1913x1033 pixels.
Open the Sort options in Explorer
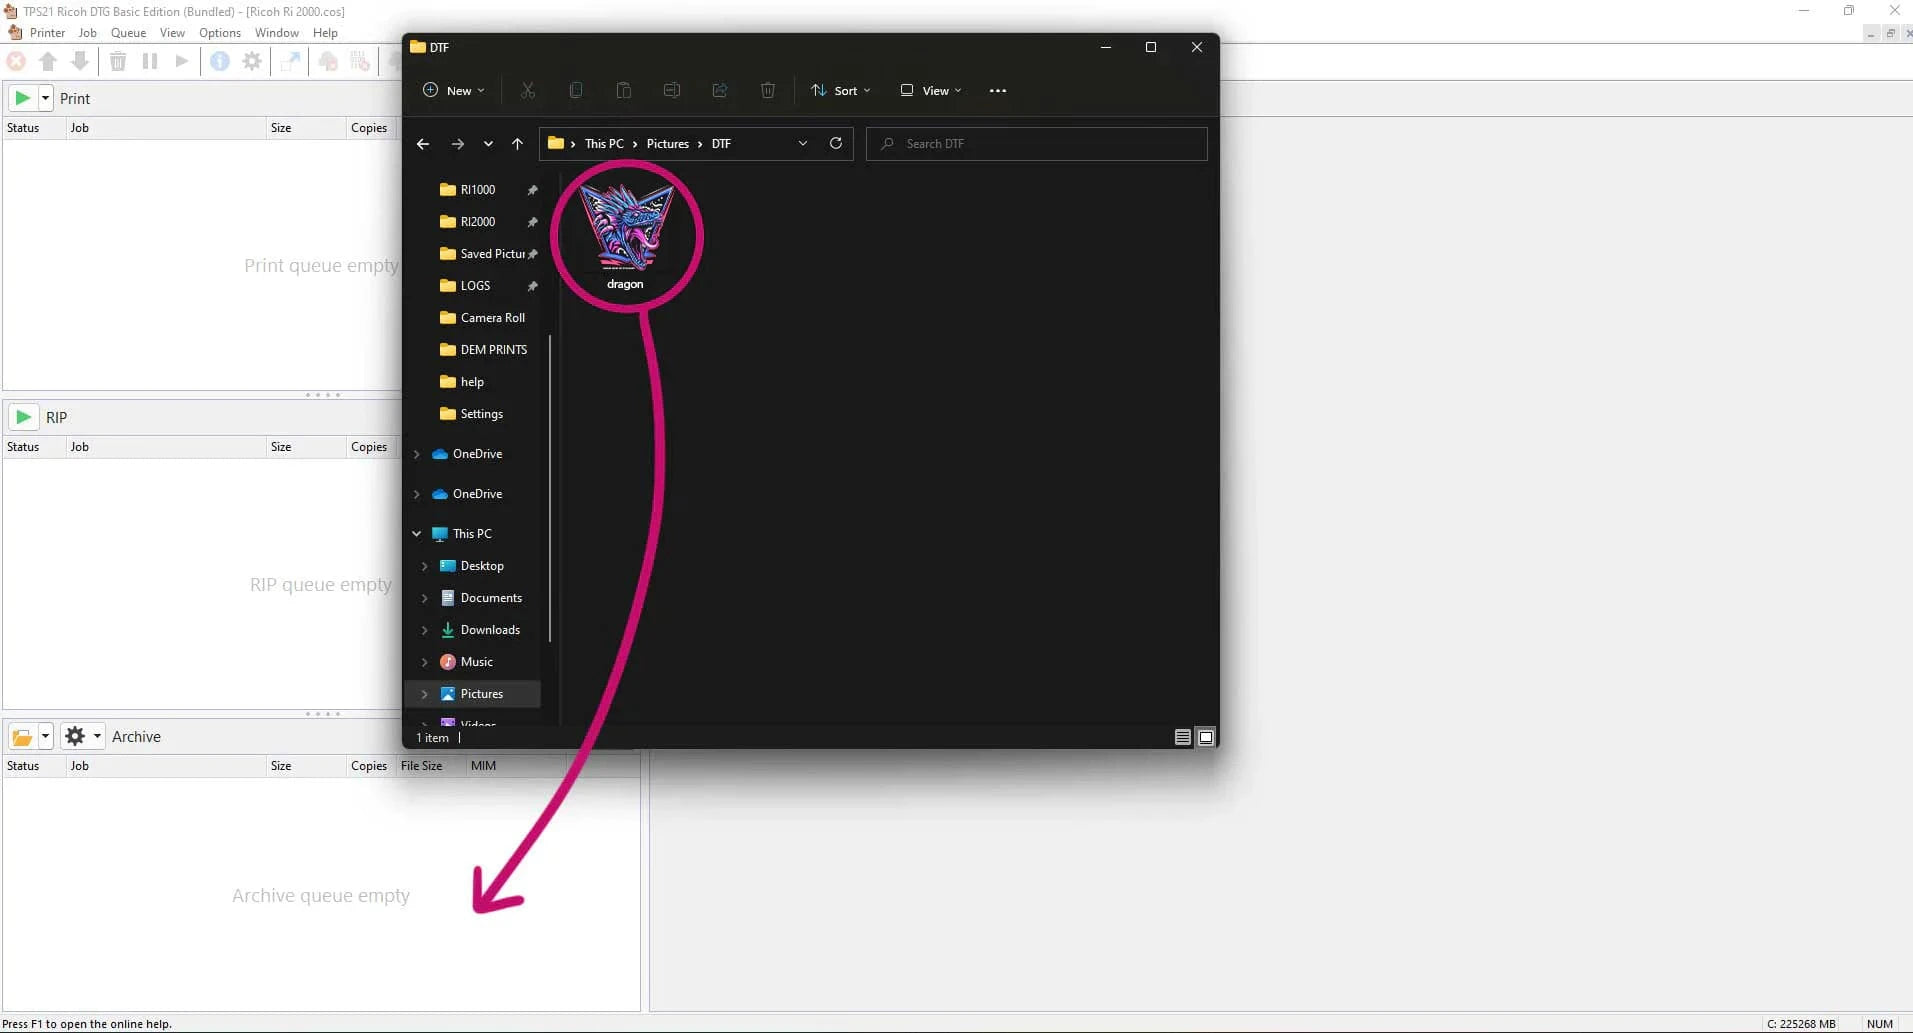[x=840, y=90]
